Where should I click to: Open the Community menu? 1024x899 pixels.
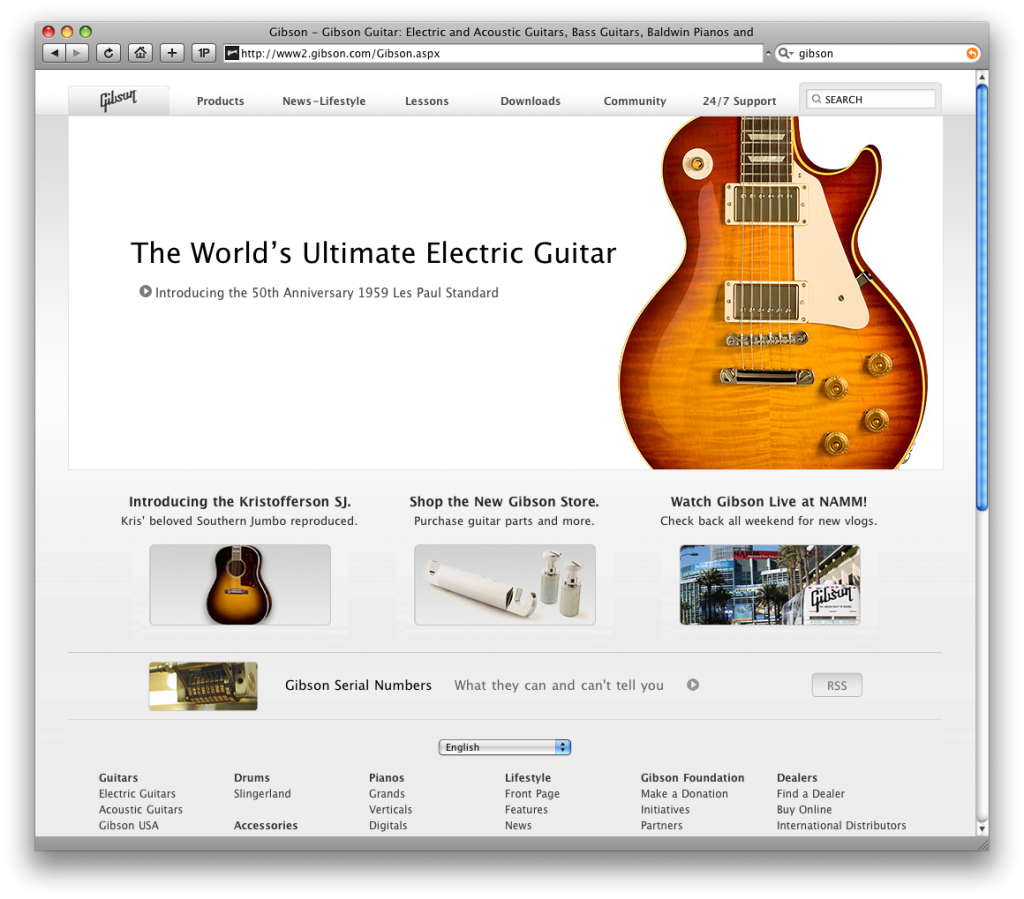635,101
